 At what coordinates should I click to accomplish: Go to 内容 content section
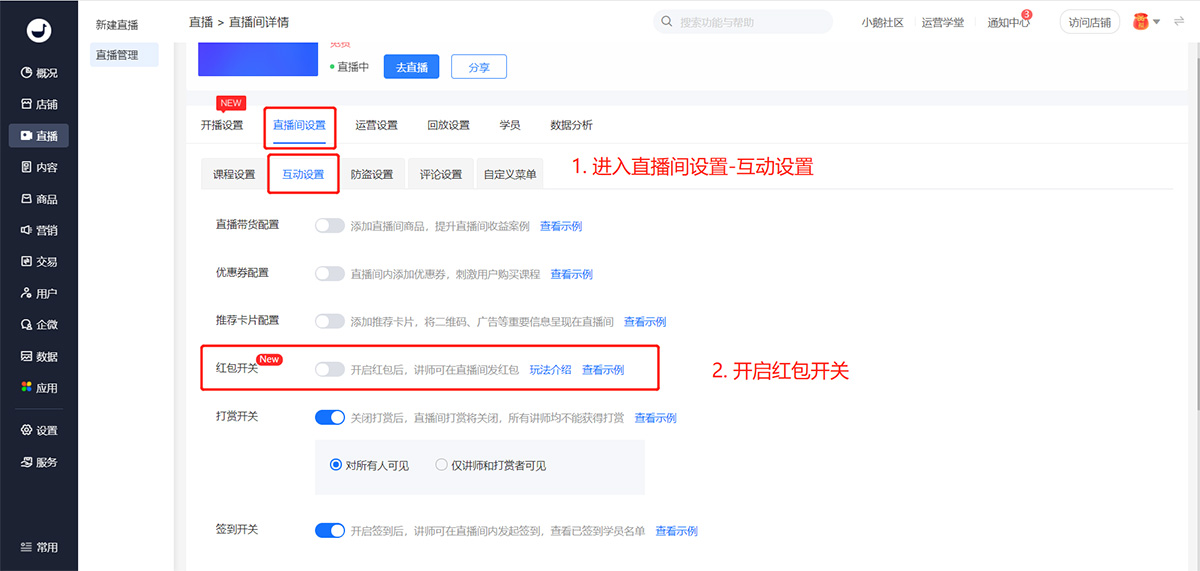click(39, 167)
